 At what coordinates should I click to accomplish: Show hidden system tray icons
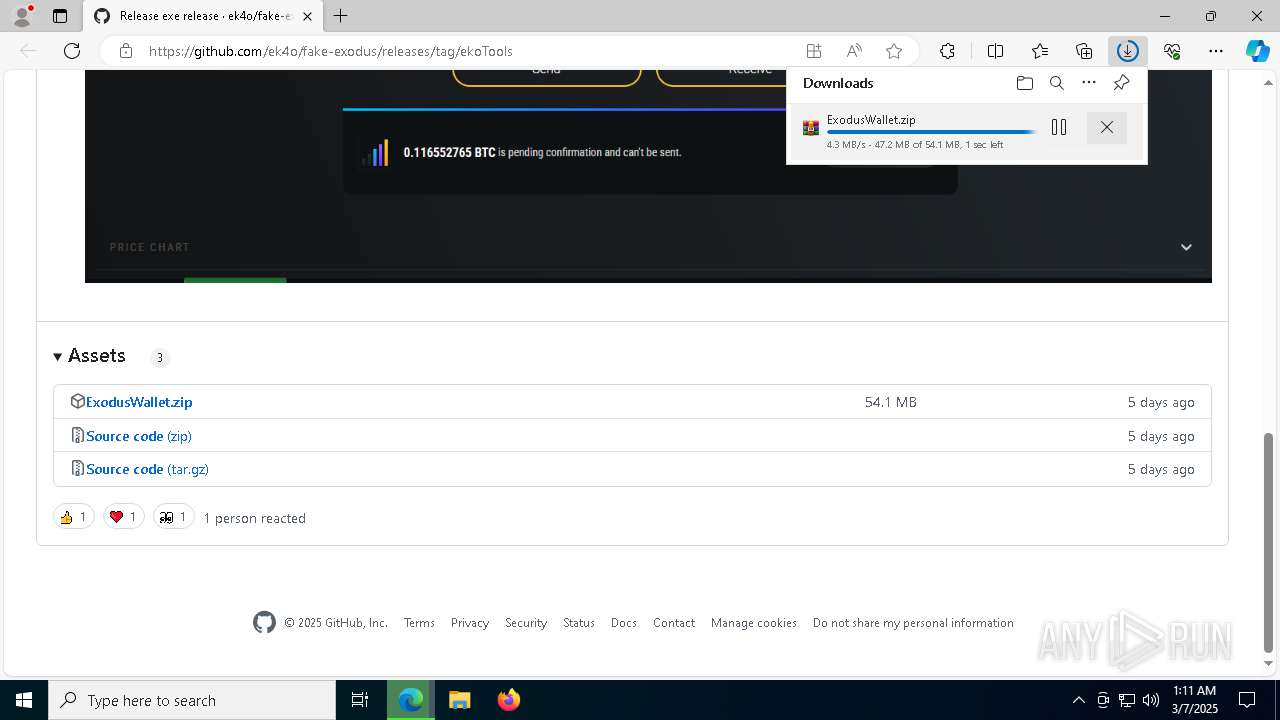pos(1078,700)
